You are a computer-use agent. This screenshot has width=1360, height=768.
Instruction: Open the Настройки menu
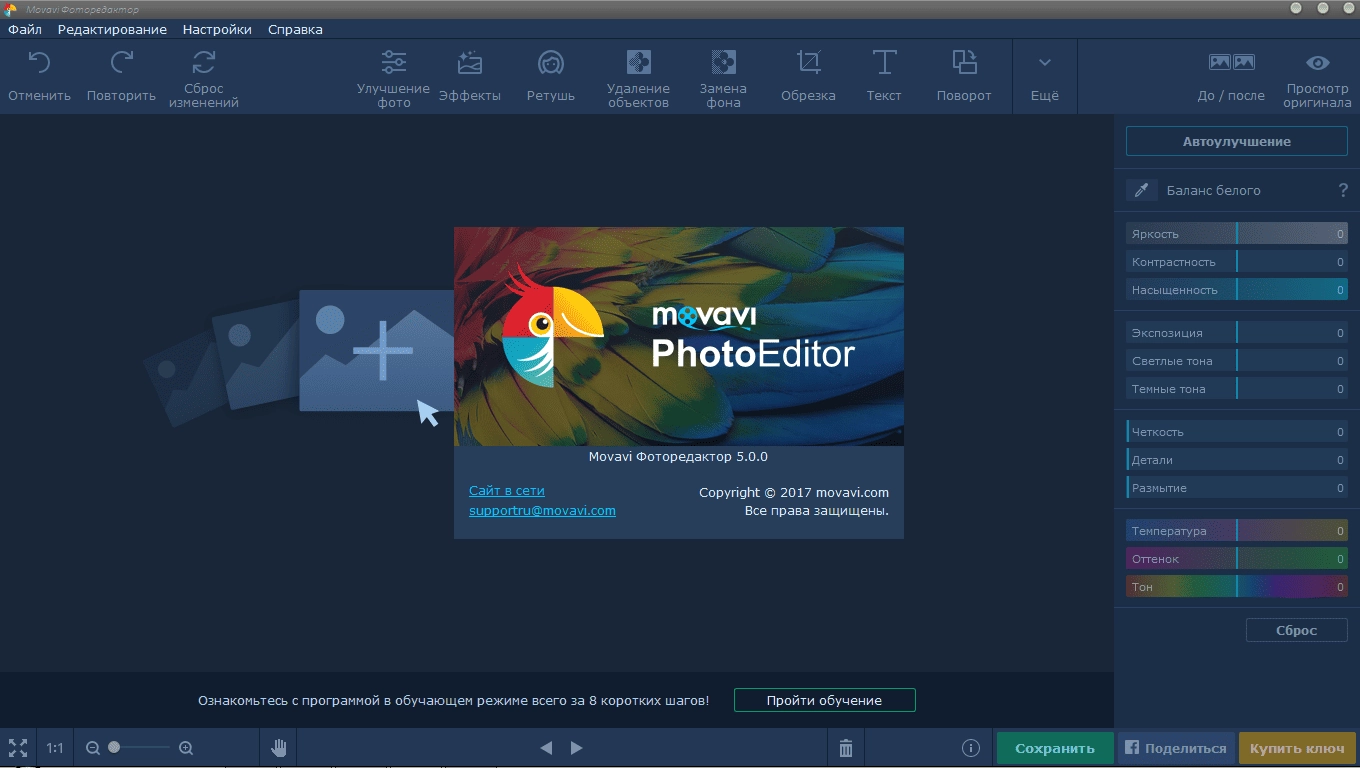(x=217, y=29)
